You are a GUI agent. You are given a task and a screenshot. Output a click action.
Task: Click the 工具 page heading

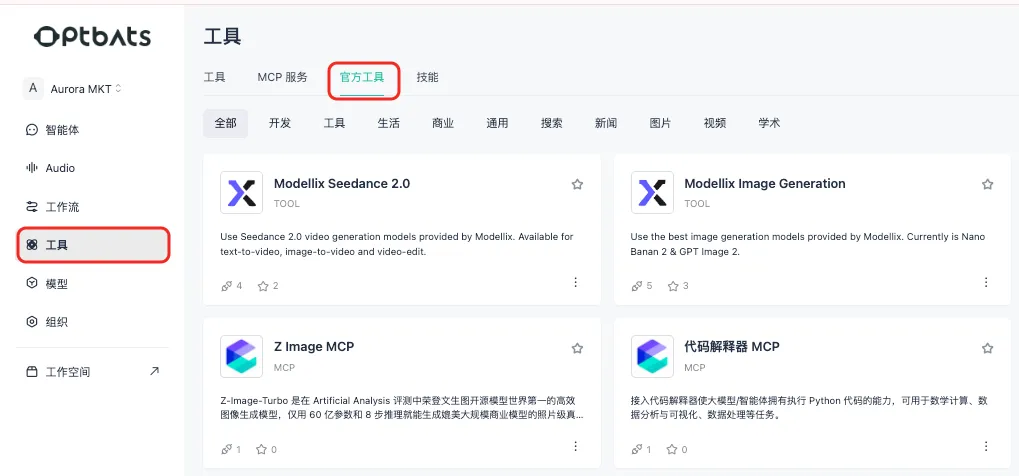click(x=222, y=36)
